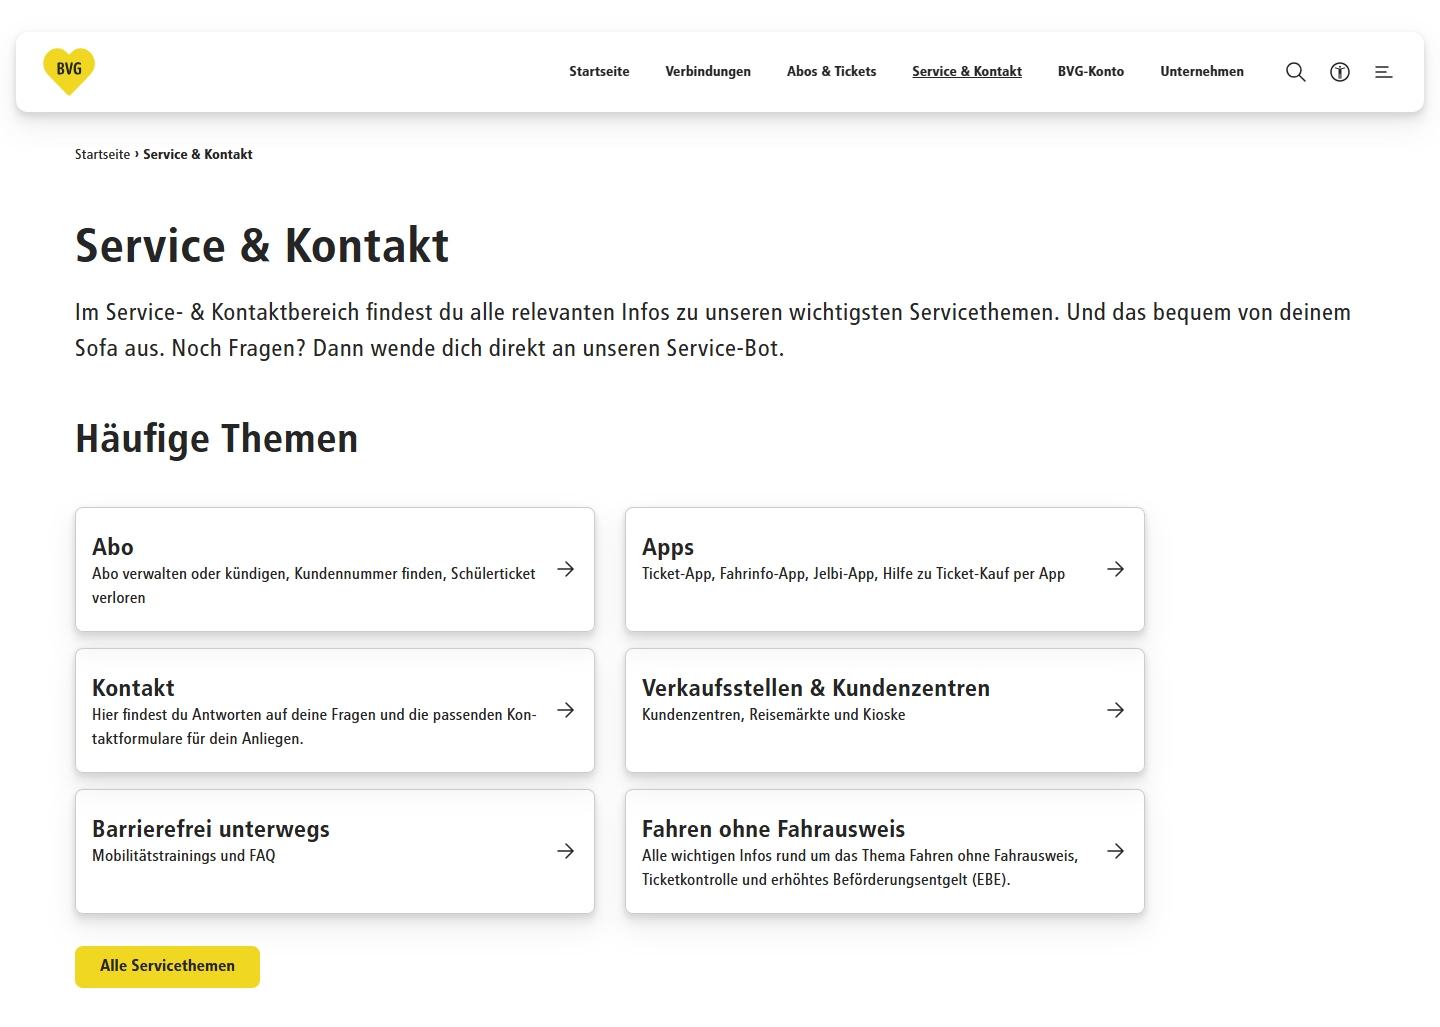1440x1027 pixels.
Task: Click the 'Service & Kontakt' page heading
Action: tap(262, 246)
